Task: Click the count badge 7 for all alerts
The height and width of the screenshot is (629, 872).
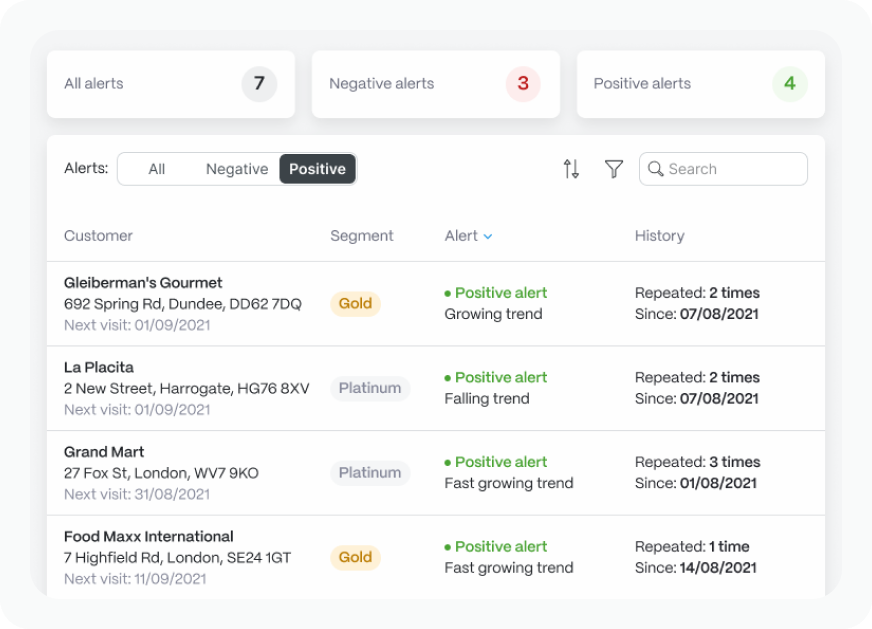Action: [x=259, y=84]
